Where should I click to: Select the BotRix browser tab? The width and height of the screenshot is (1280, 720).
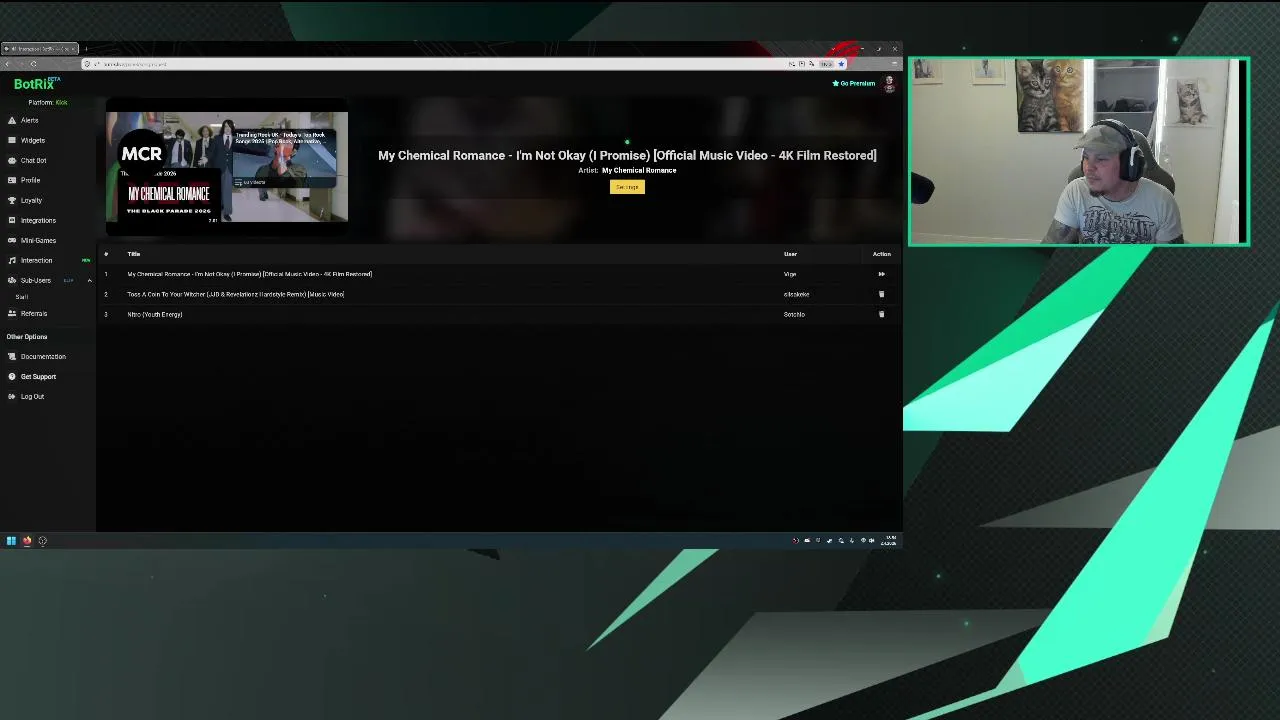(x=40, y=49)
